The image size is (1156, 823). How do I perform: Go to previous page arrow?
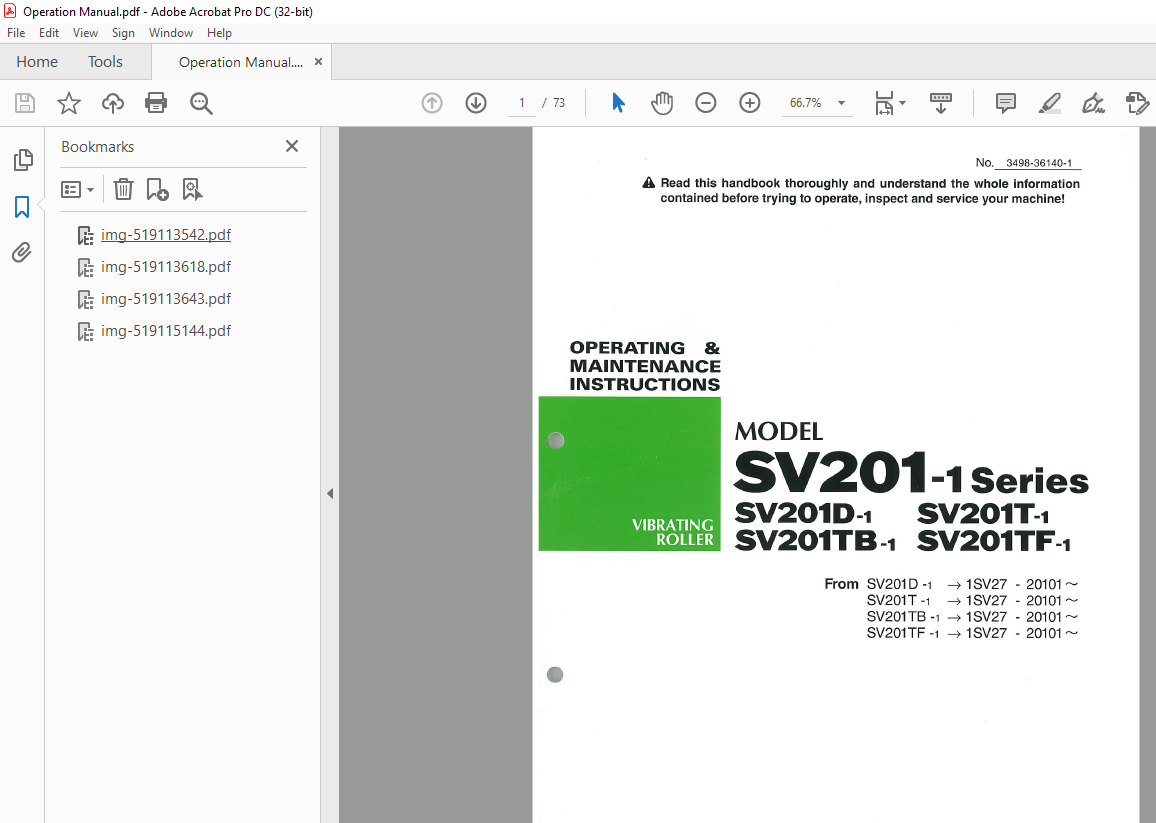click(432, 103)
